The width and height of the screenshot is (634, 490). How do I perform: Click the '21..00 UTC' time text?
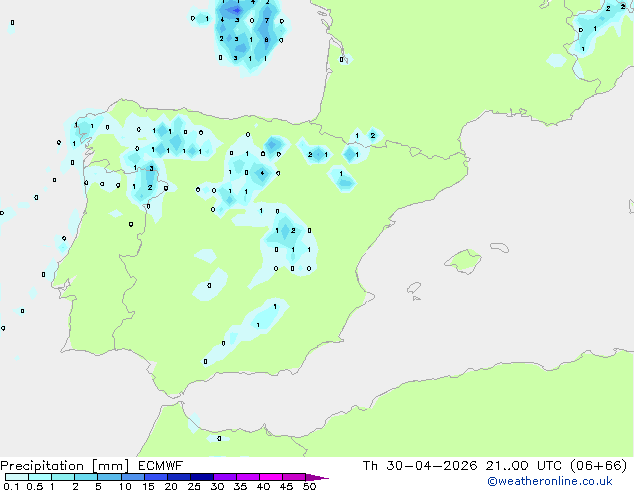pyautogui.click(x=524, y=466)
